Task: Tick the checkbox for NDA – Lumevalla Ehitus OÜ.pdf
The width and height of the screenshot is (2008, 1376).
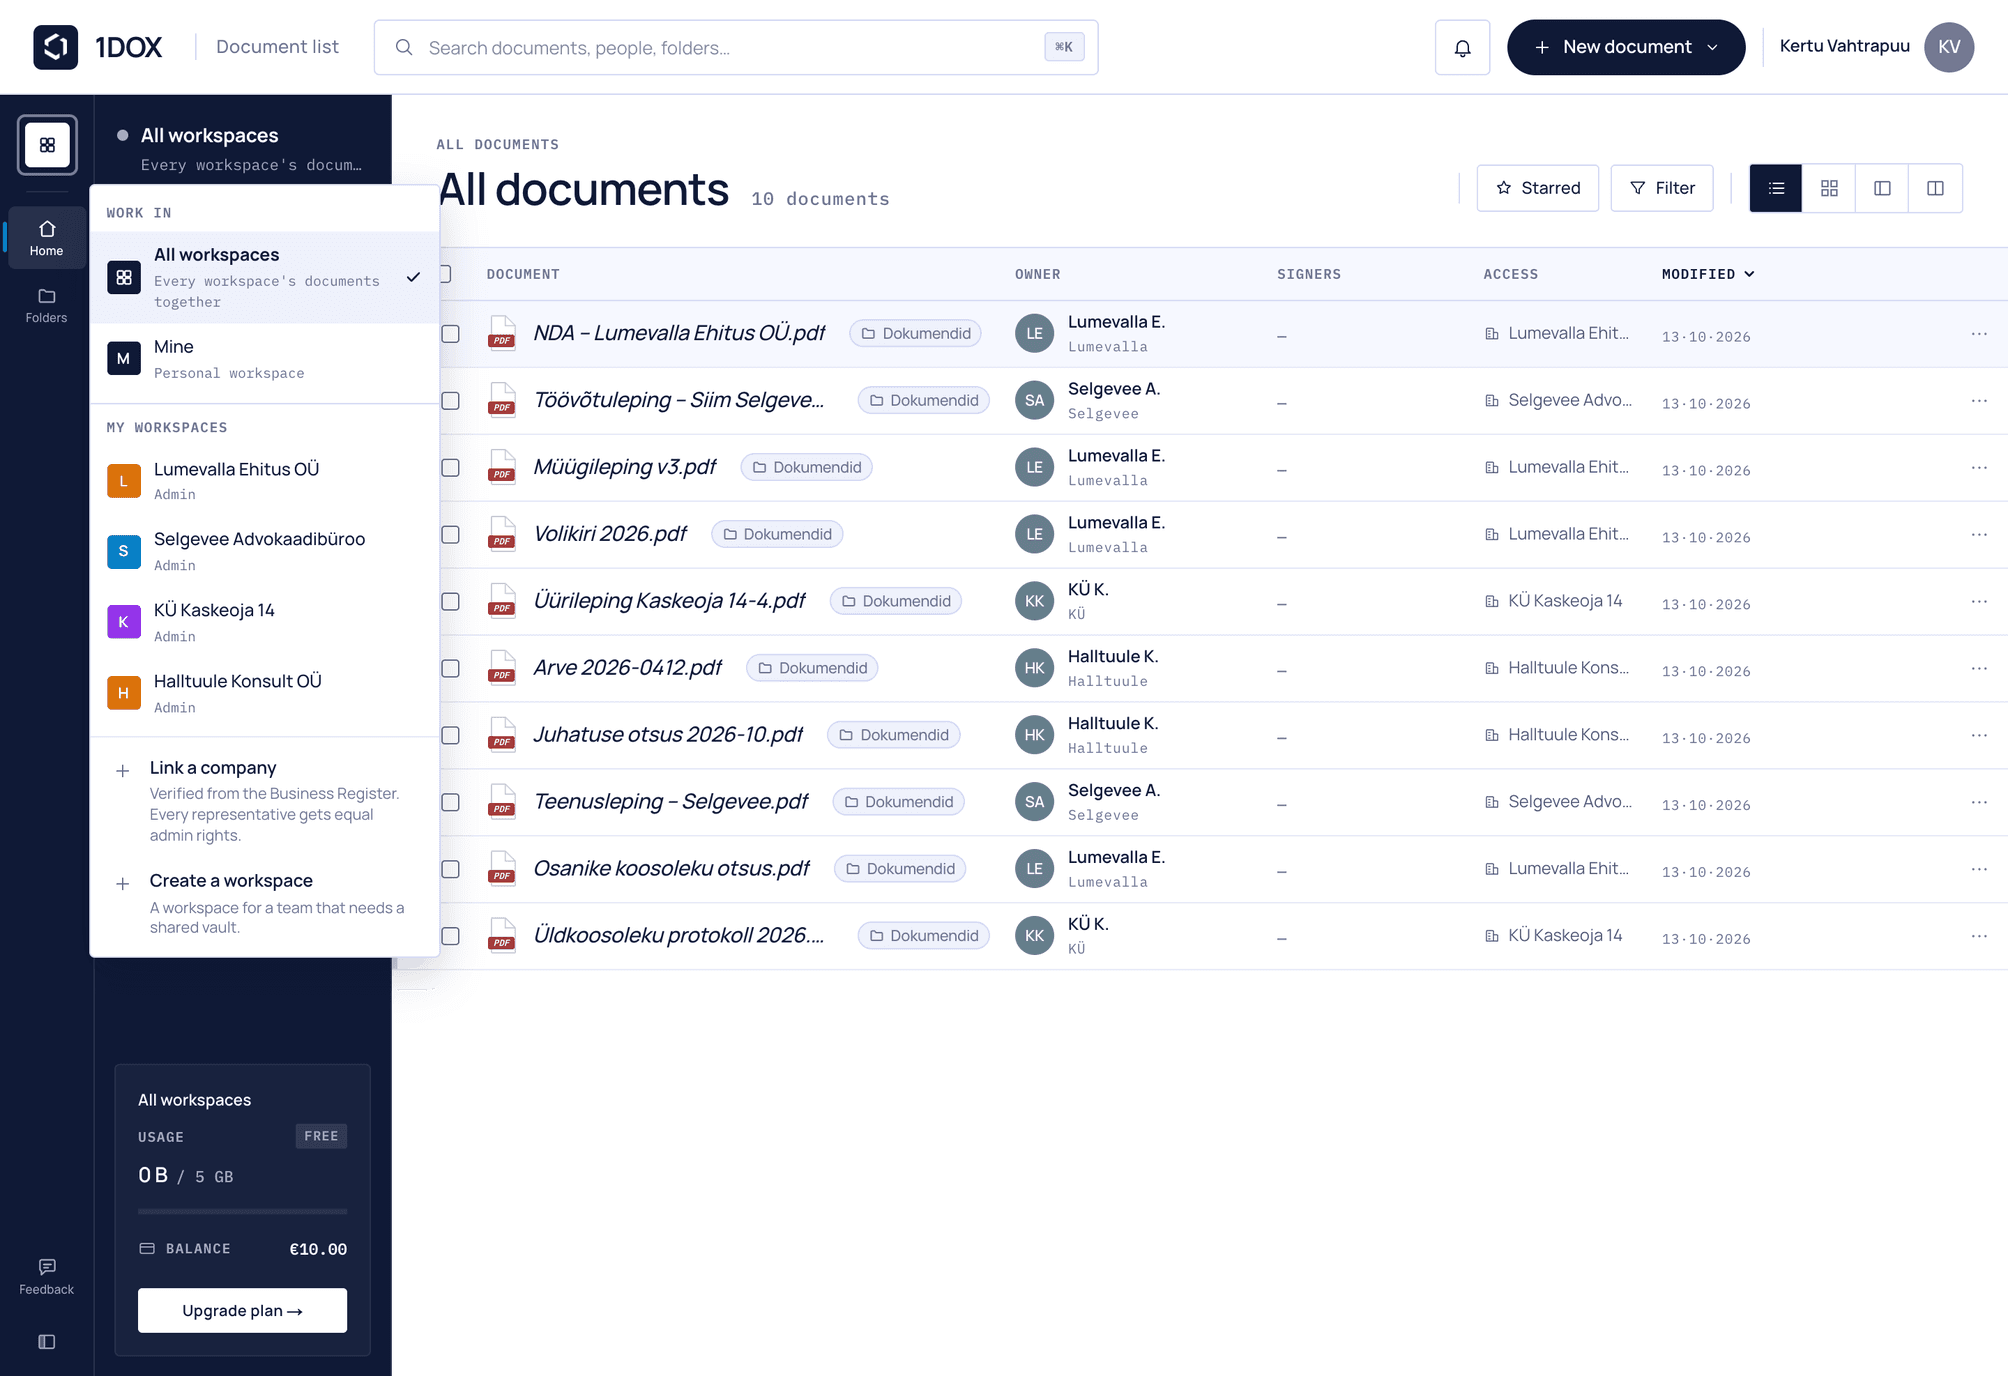Action: (451, 333)
